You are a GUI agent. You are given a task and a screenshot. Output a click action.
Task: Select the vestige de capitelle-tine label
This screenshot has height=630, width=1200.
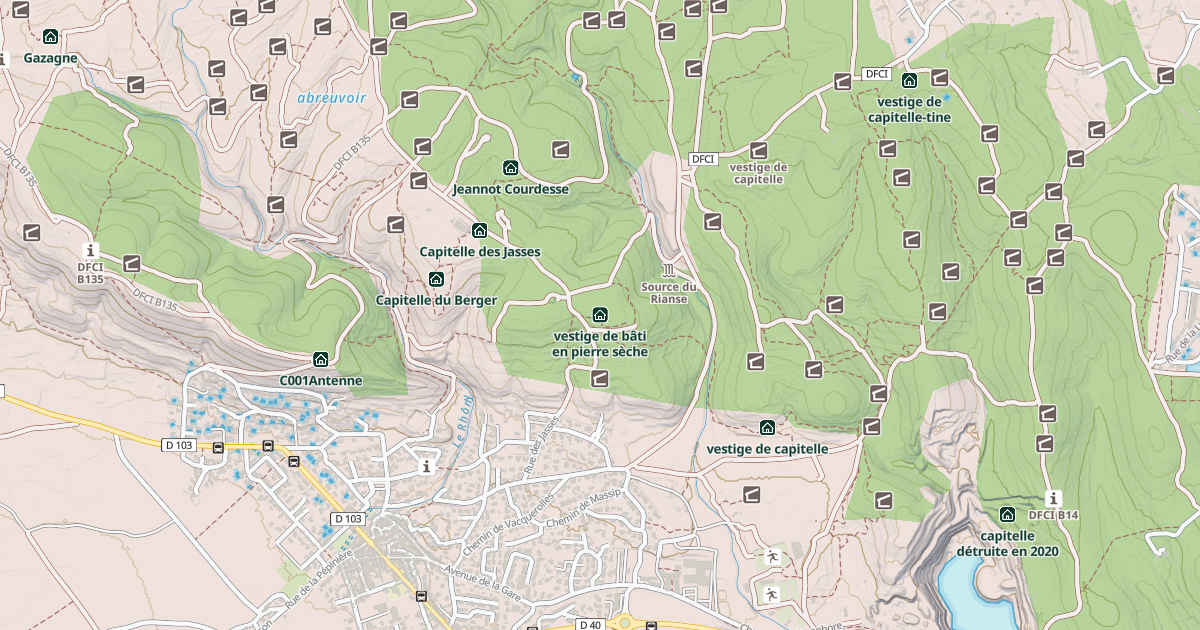[909, 109]
